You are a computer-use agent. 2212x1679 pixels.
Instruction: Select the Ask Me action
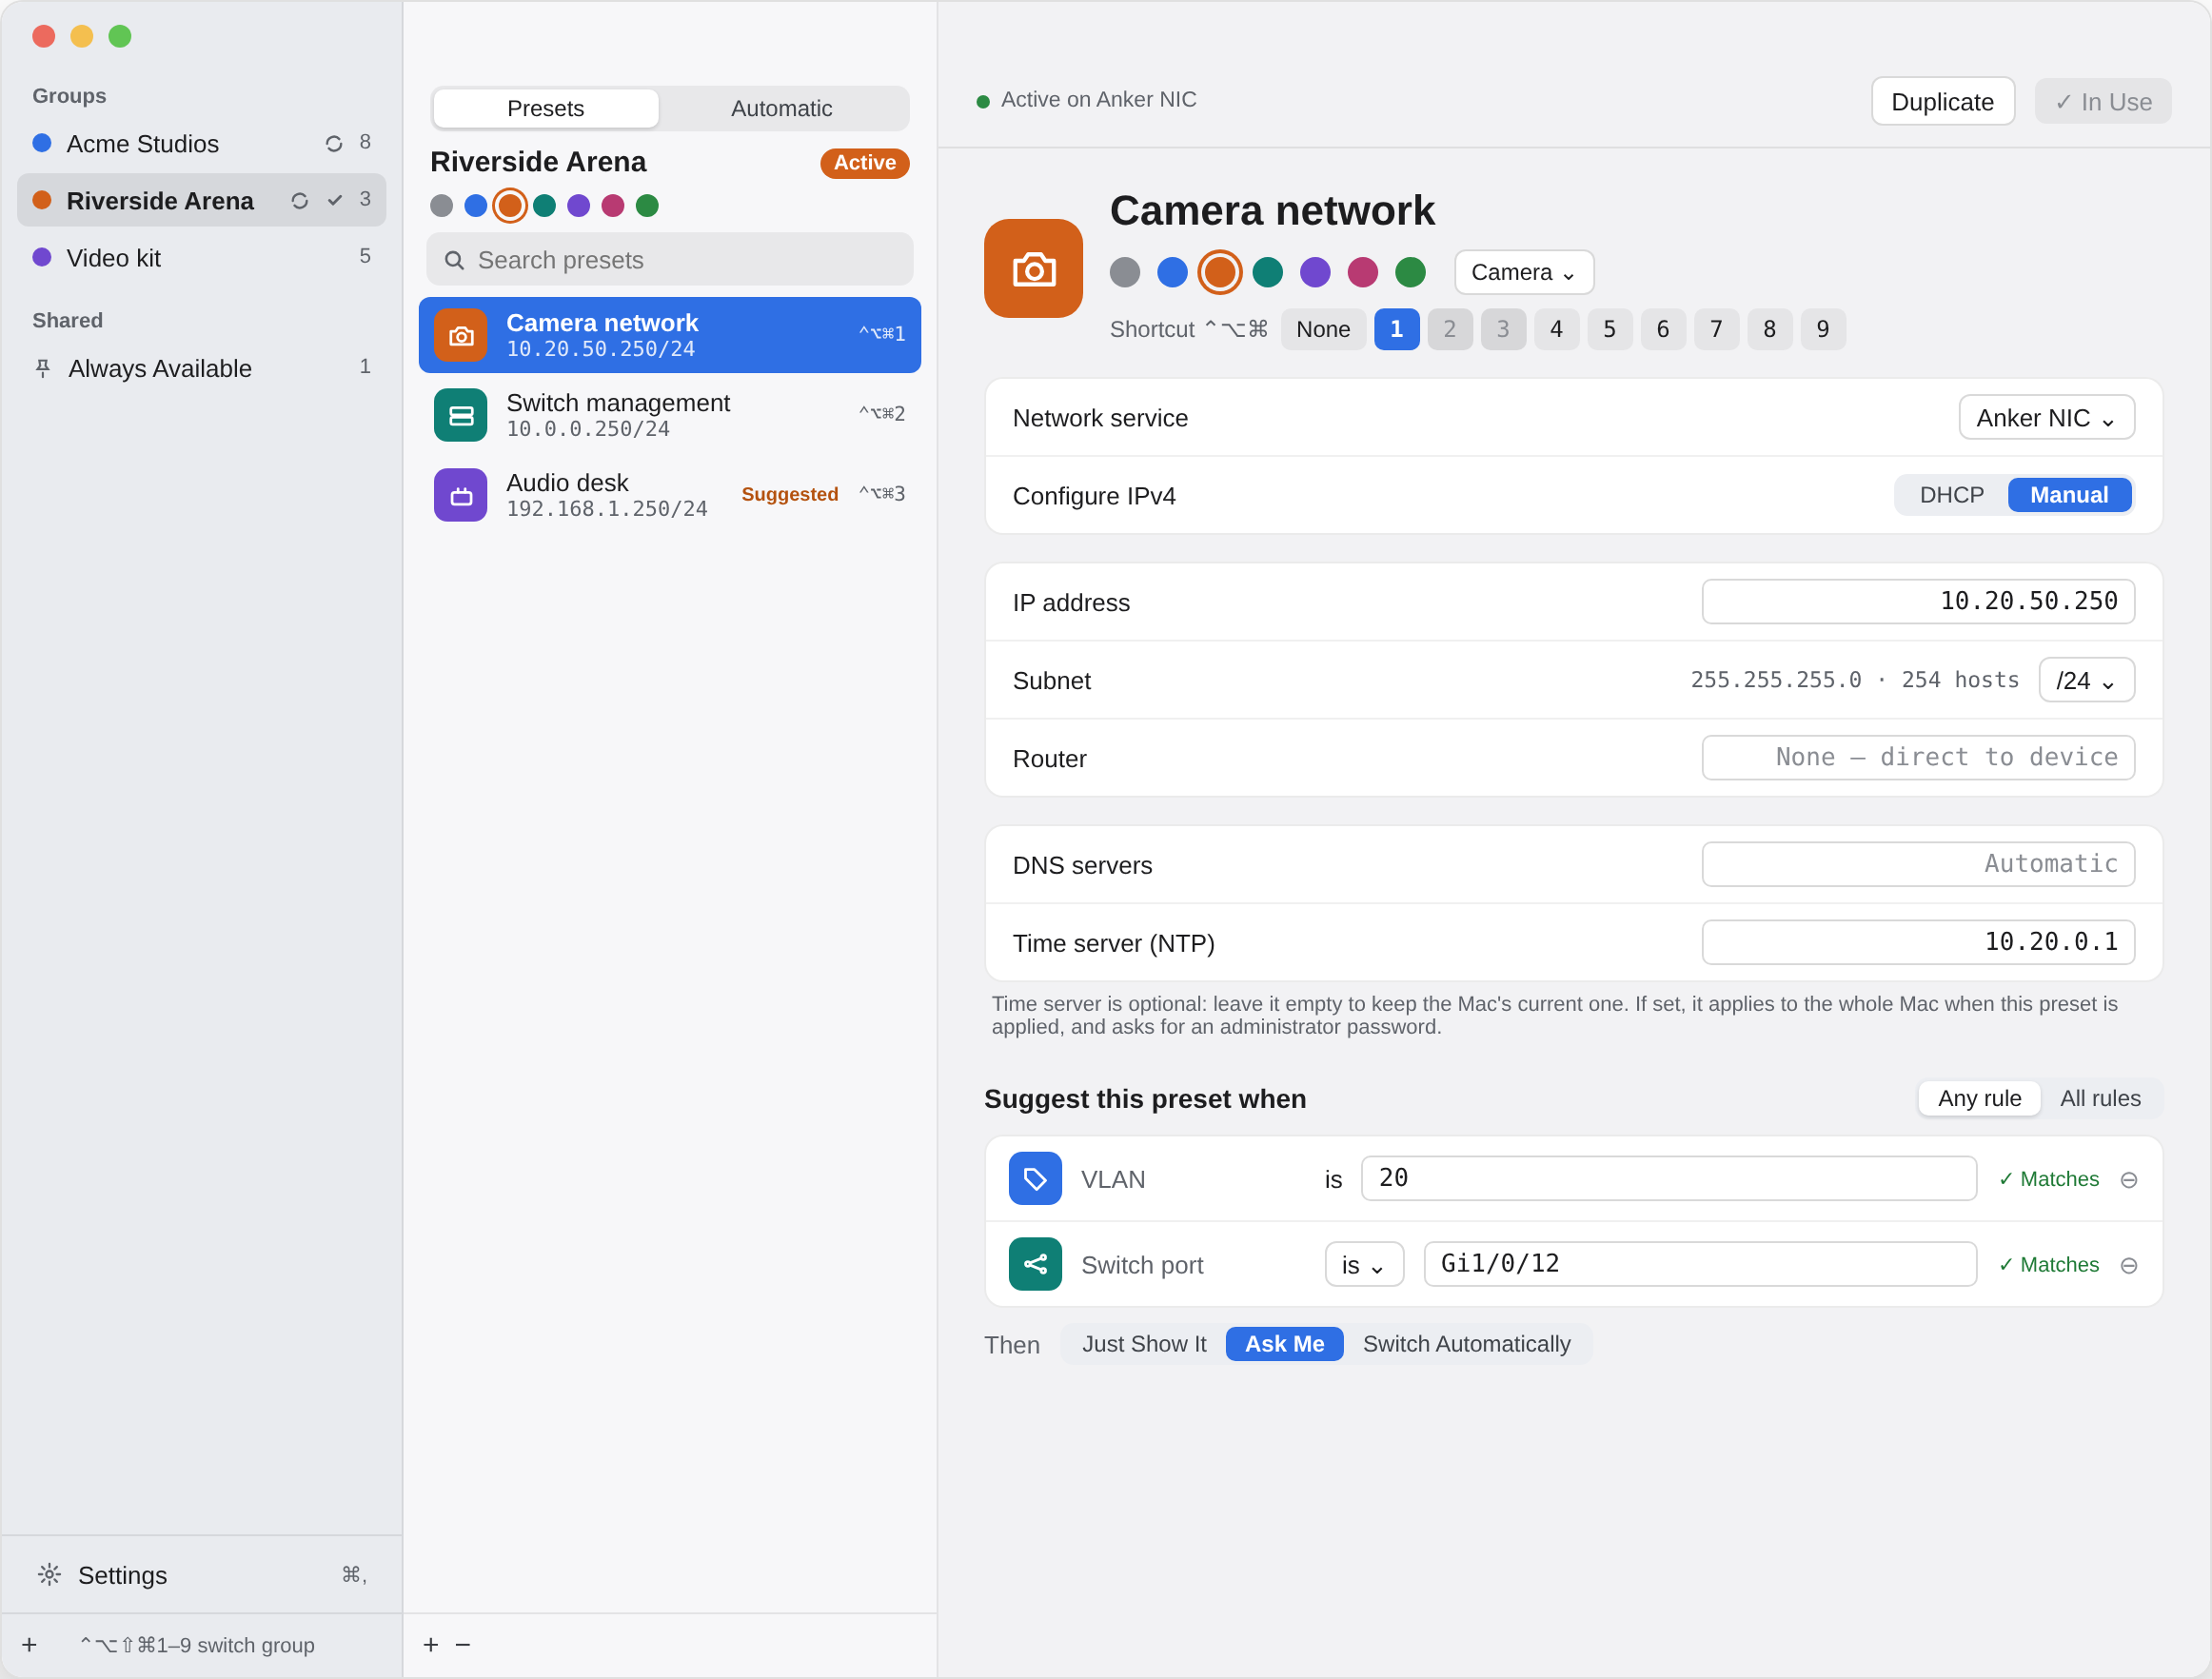click(1284, 1344)
